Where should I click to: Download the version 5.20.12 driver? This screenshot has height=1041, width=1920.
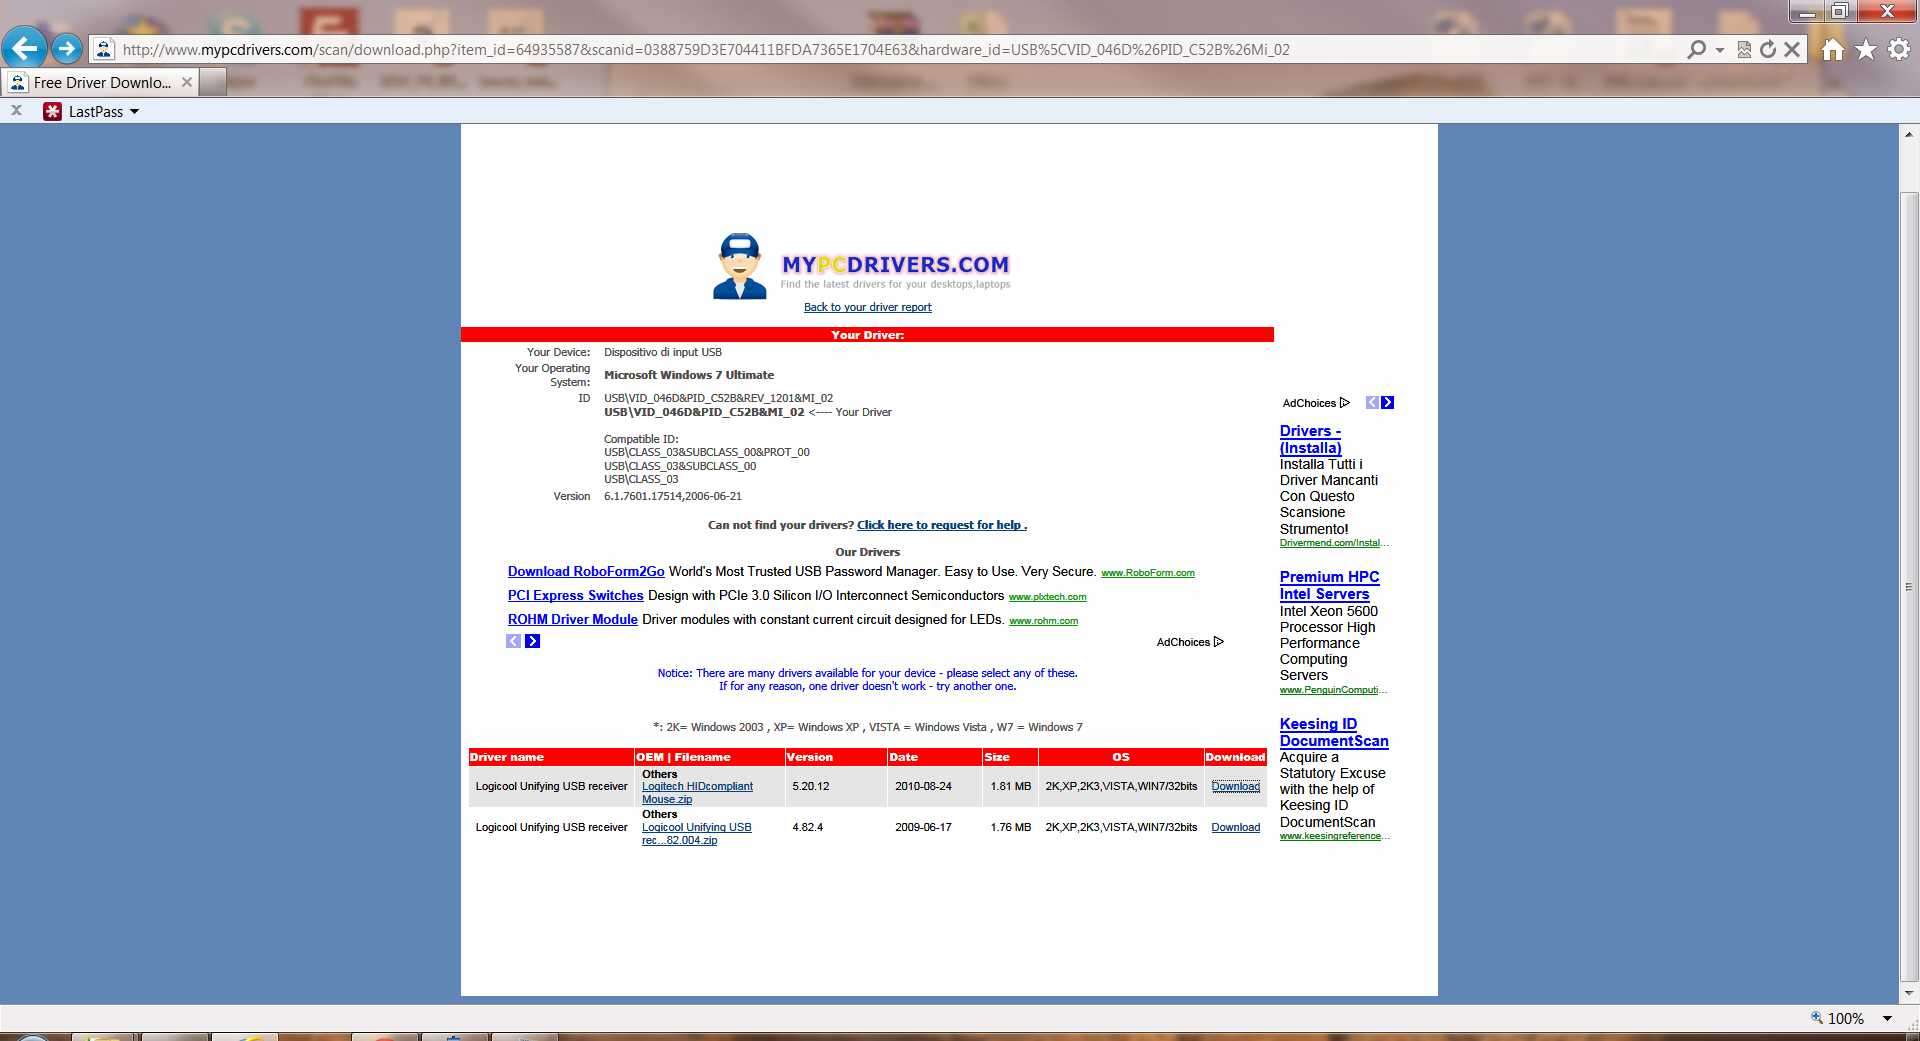pyautogui.click(x=1235, y=786)
